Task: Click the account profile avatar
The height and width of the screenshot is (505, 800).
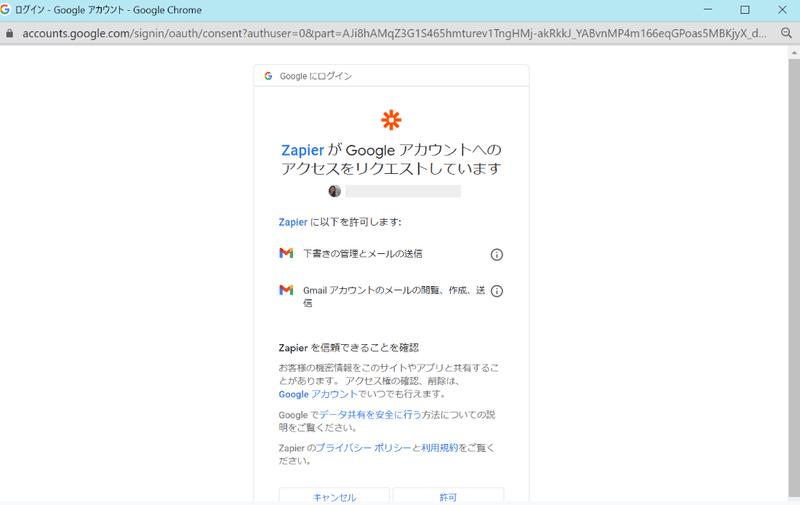Action: [x=335, y=191]
